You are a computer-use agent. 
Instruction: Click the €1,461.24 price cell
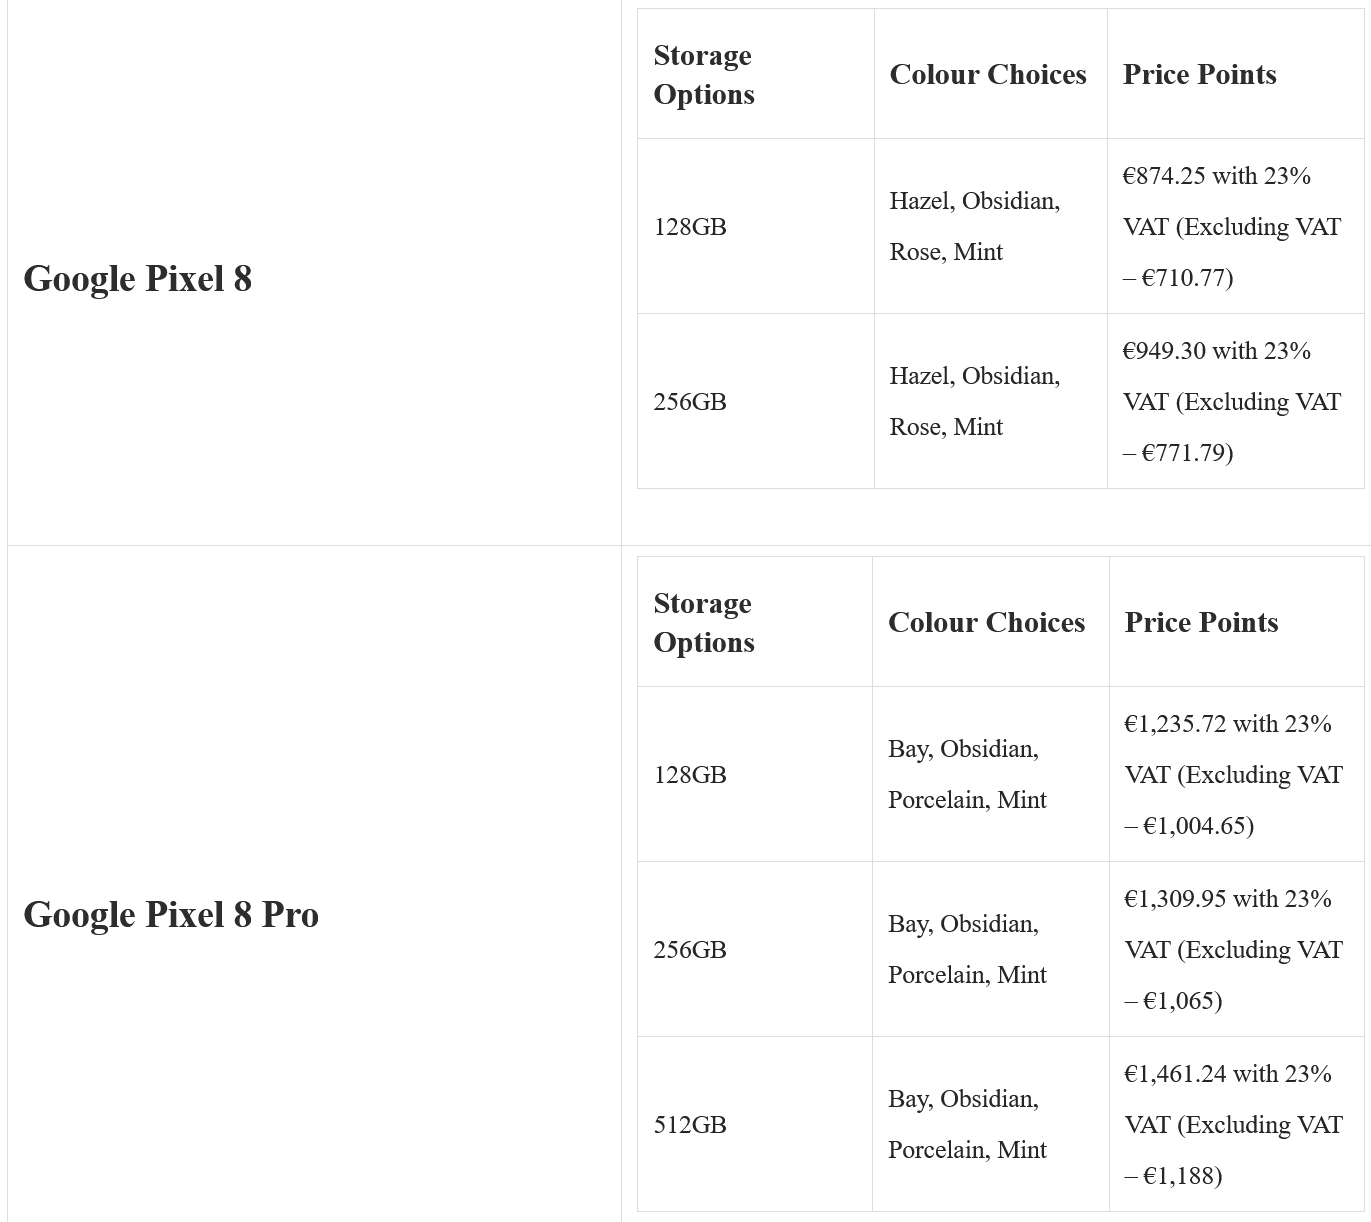click(1233, 1125)
